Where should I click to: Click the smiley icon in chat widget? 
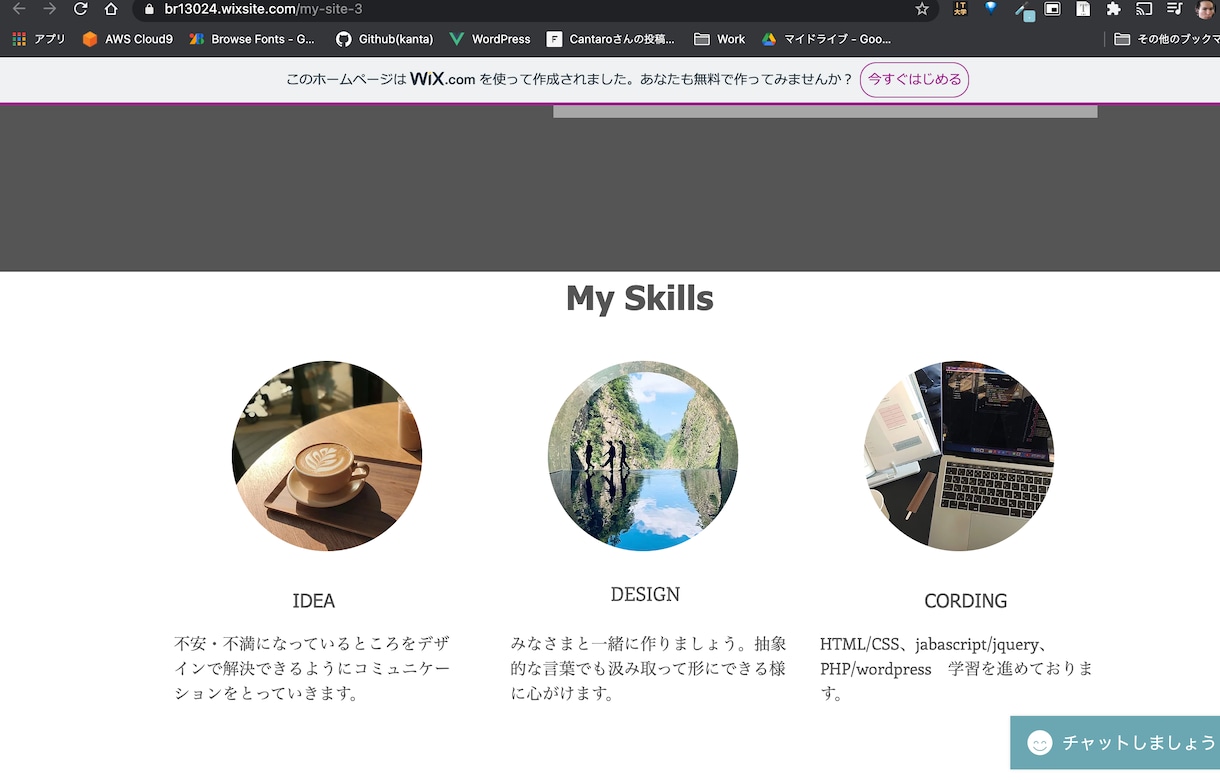(x=1040, y=743)
